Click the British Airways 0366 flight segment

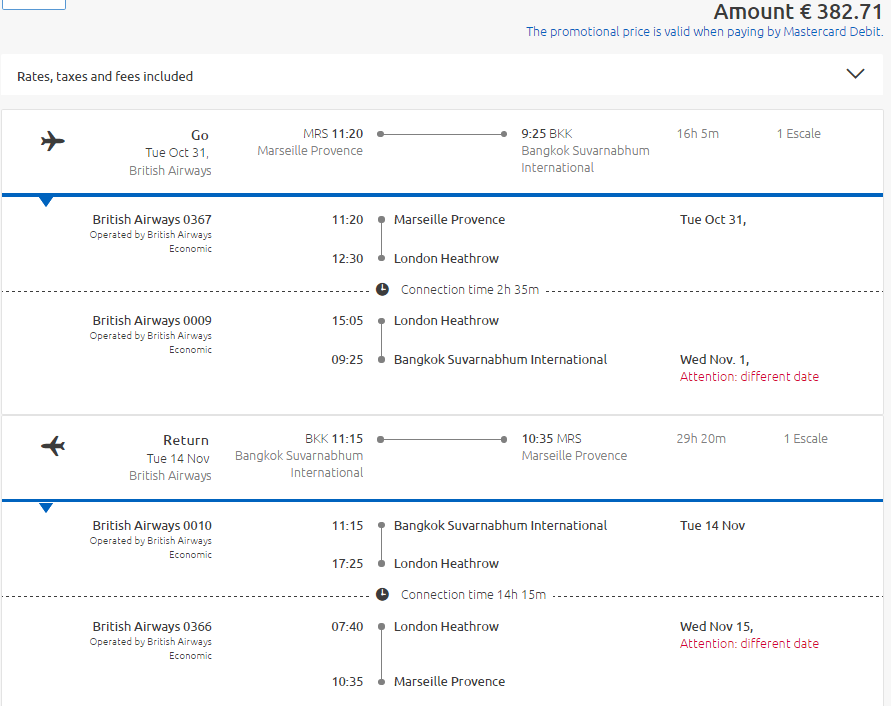click(442, 654)
